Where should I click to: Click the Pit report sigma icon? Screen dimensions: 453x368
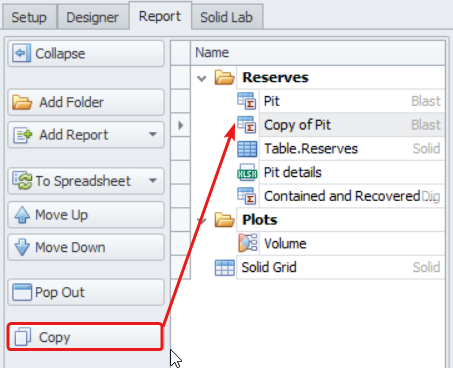[247, 101]
